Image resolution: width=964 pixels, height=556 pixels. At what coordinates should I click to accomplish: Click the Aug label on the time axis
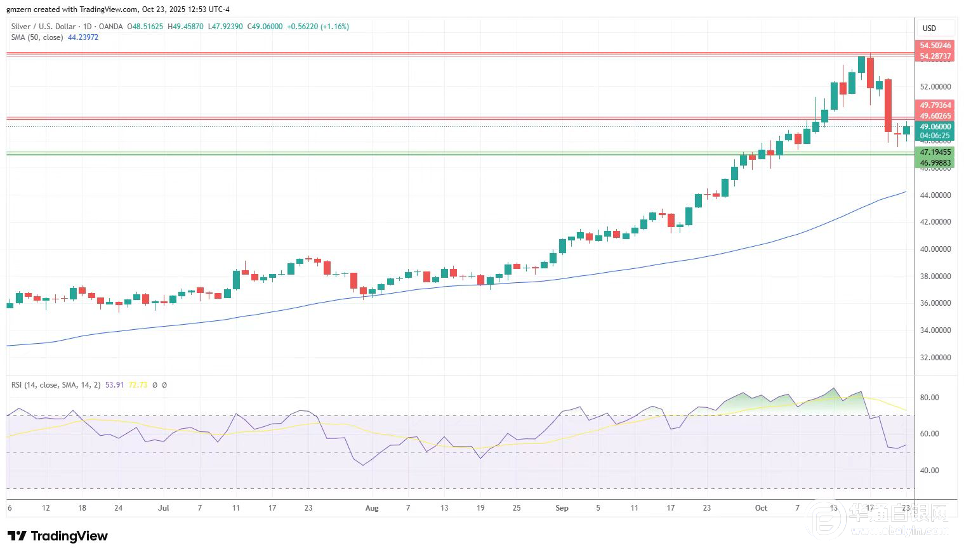371,508
